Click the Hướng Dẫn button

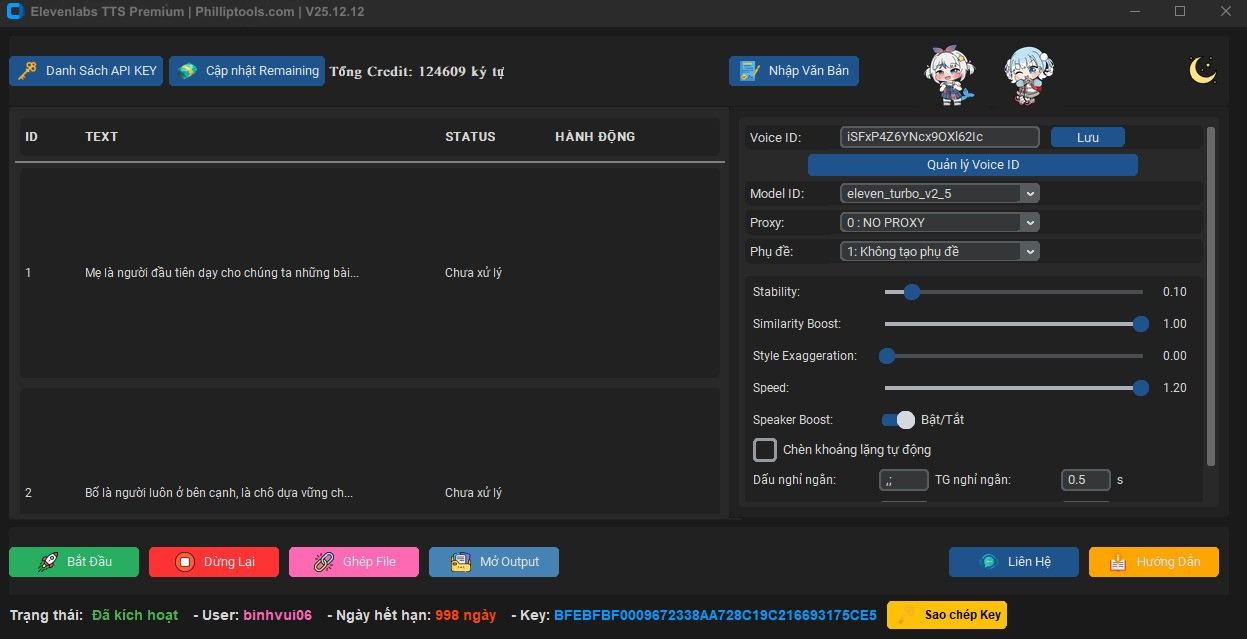pyautogui.click(x=1153, y=561)
